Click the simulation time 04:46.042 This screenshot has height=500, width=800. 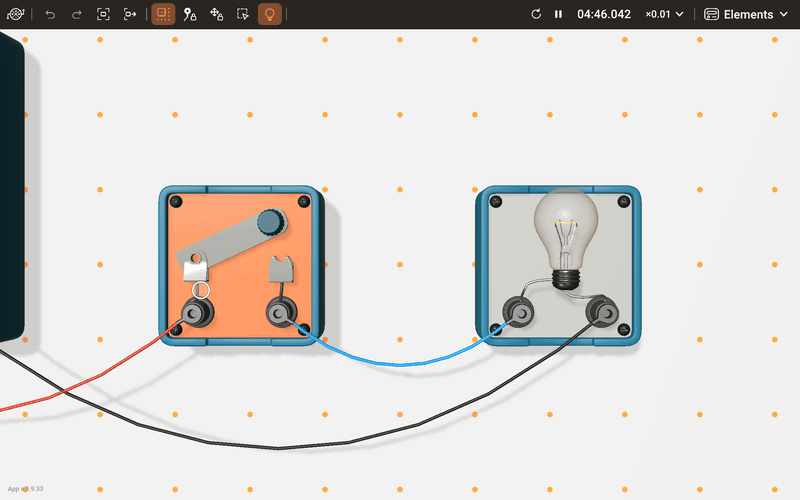[x=604, y=14]
